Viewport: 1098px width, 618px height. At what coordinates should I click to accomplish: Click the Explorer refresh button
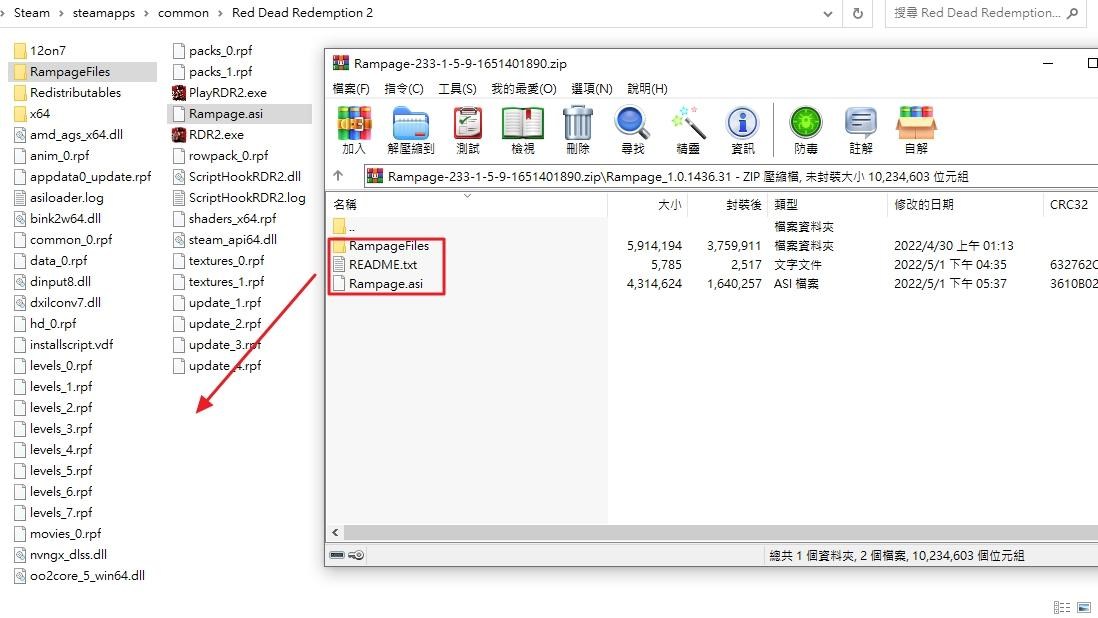click(x=858, y=13)
